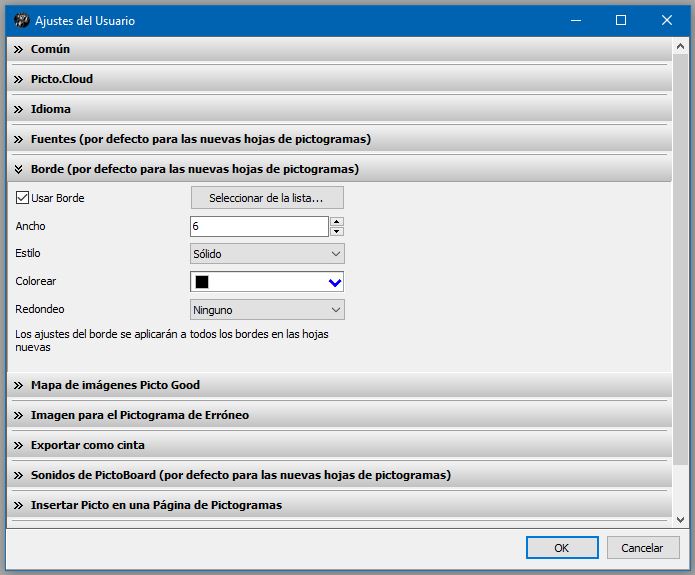The height and width of the screenshot is (575, 695).
Task: Click the app icon in title bar
Action: (x=21, y=20)
